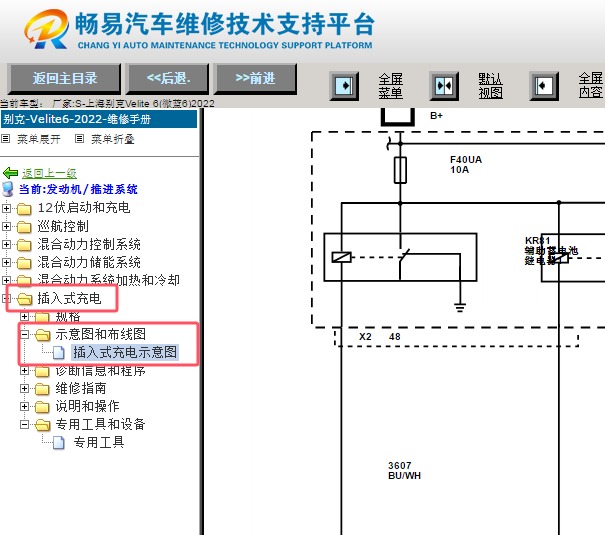This screenshot has width=605, height=535.
Task: Select the 混合动力储能系统 tree item
Action: pyautogui.click(x=89, y=262)
